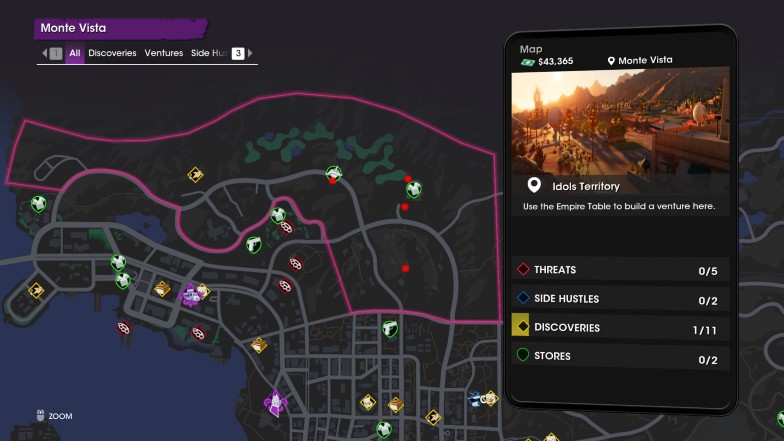Go to the previous filter page with the left arrow
784x441 pixels.
pos(44,53)
